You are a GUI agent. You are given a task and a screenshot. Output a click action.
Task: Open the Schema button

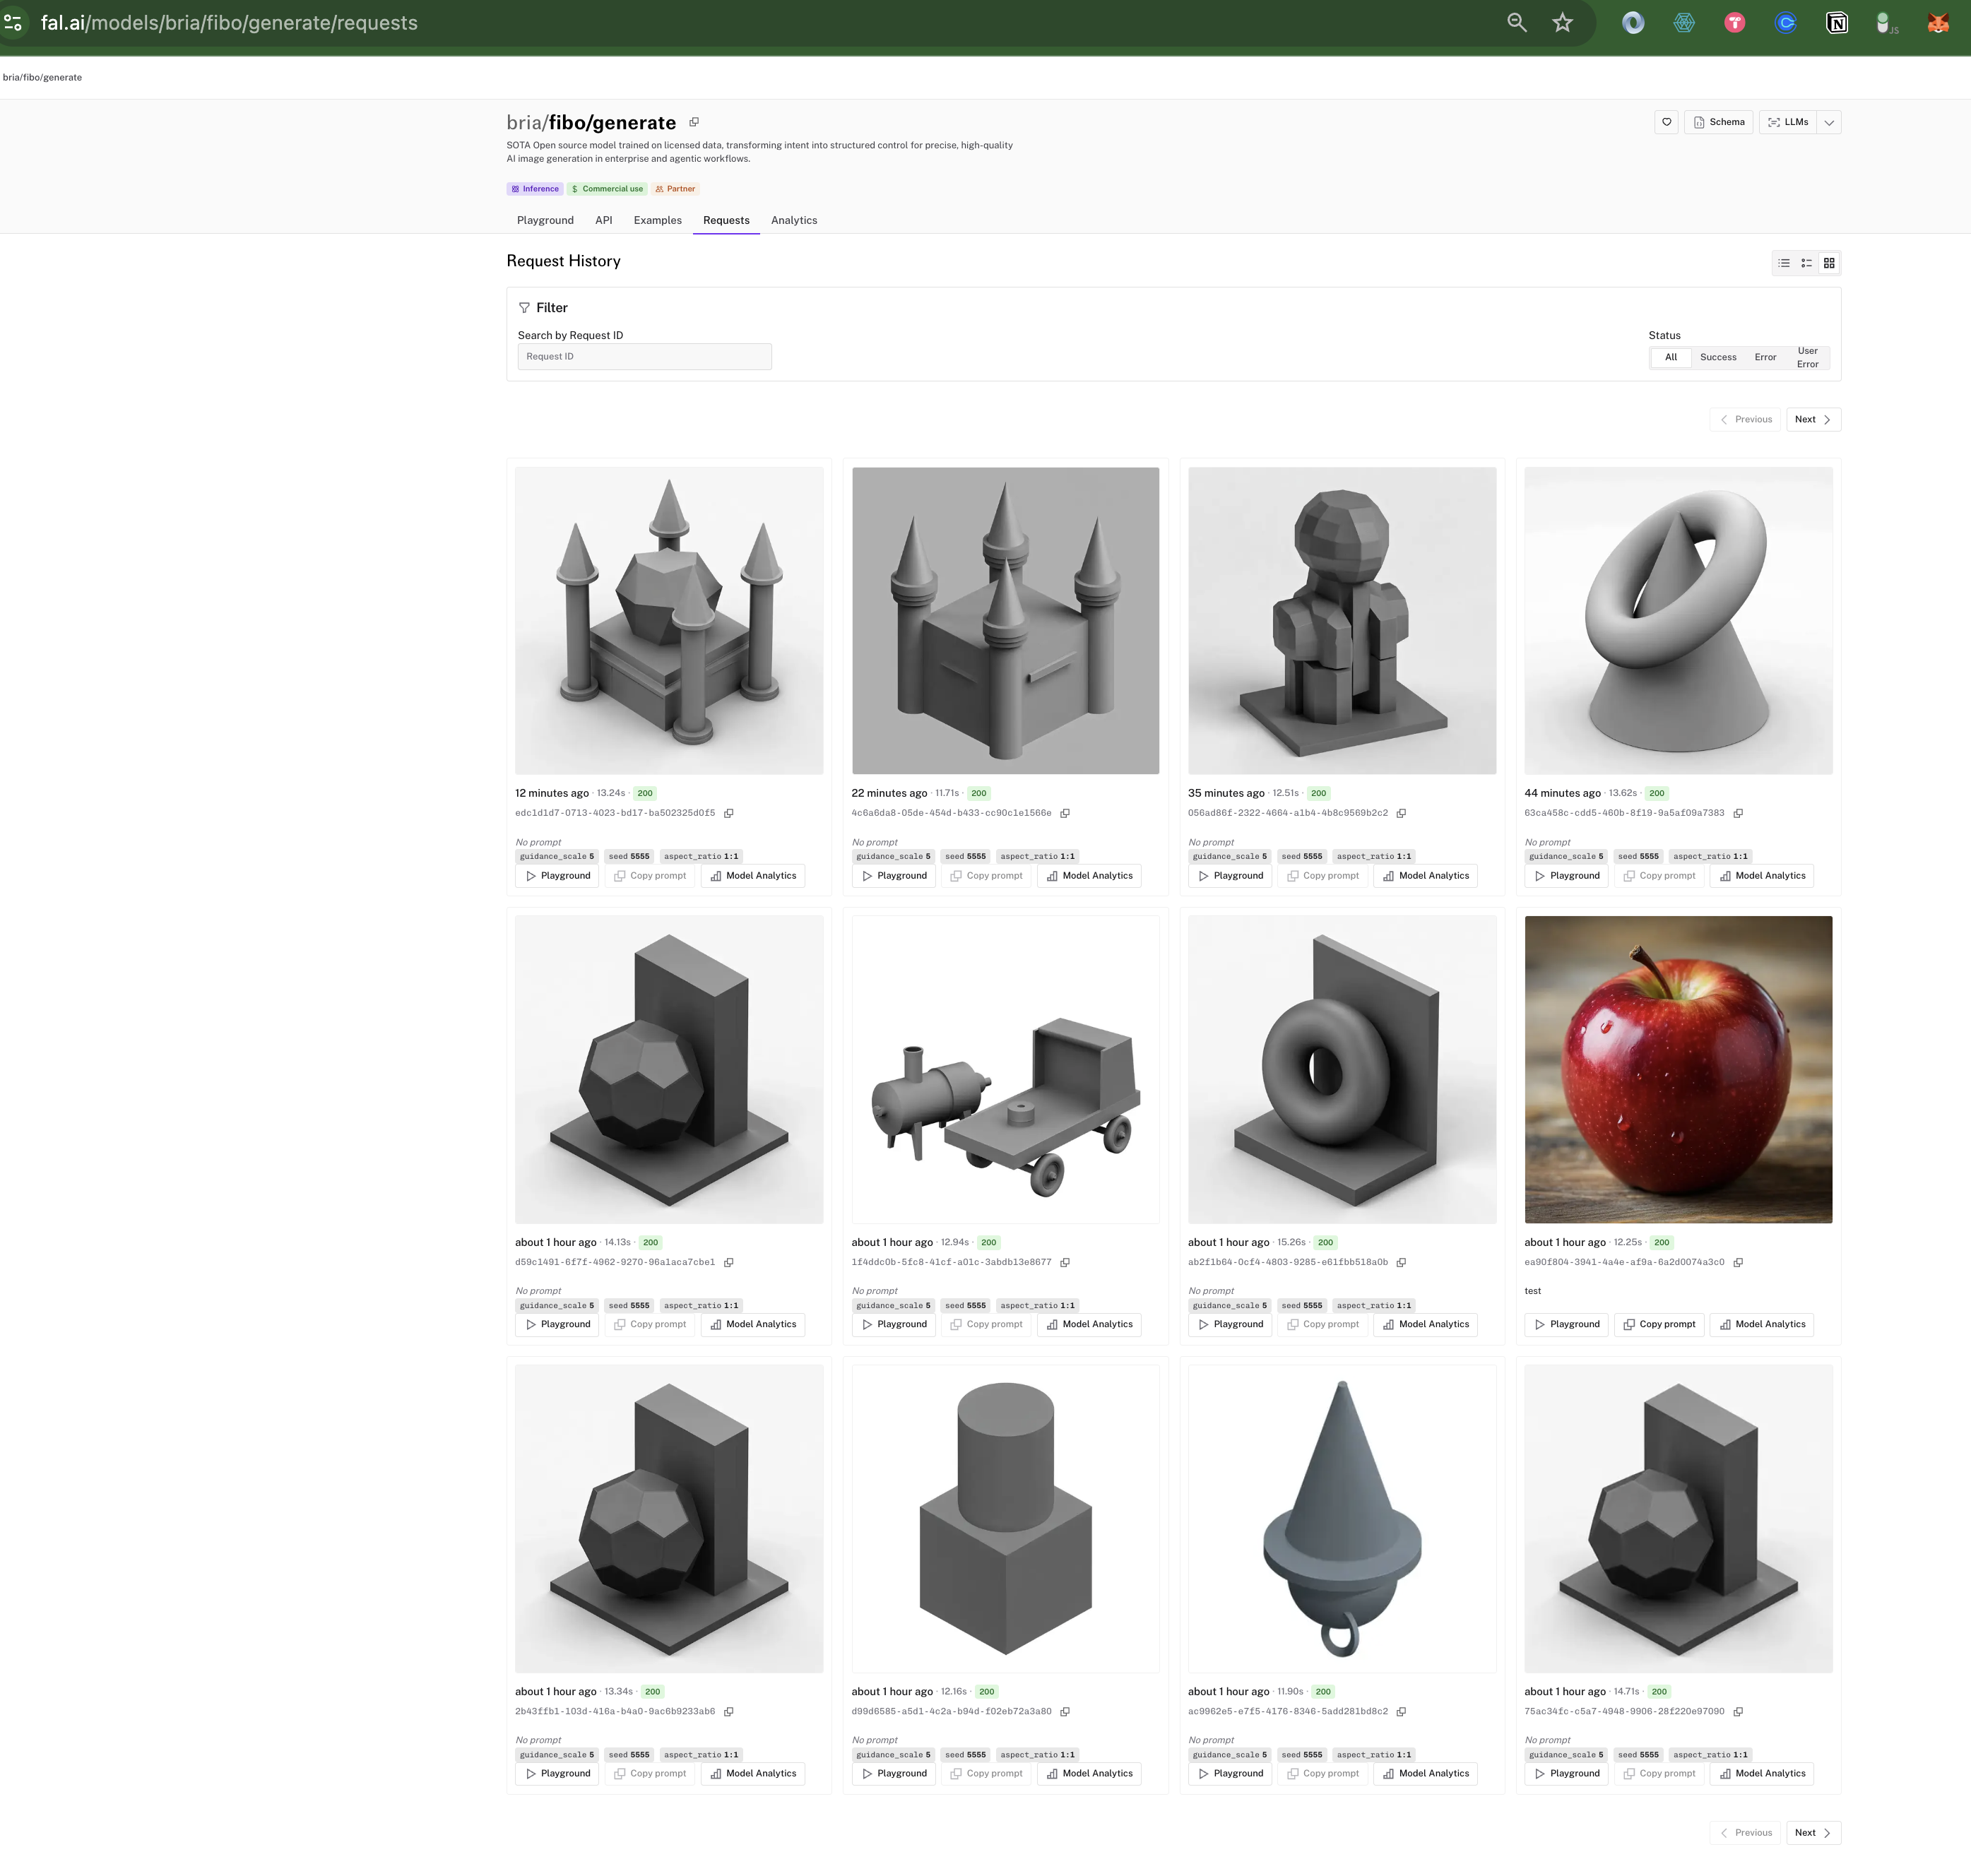coord(1718,122)
